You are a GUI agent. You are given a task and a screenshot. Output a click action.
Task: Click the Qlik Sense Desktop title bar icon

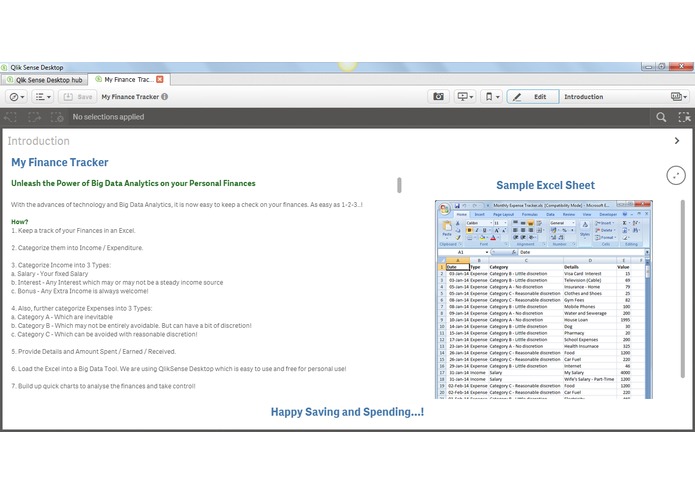click(4, 67)
